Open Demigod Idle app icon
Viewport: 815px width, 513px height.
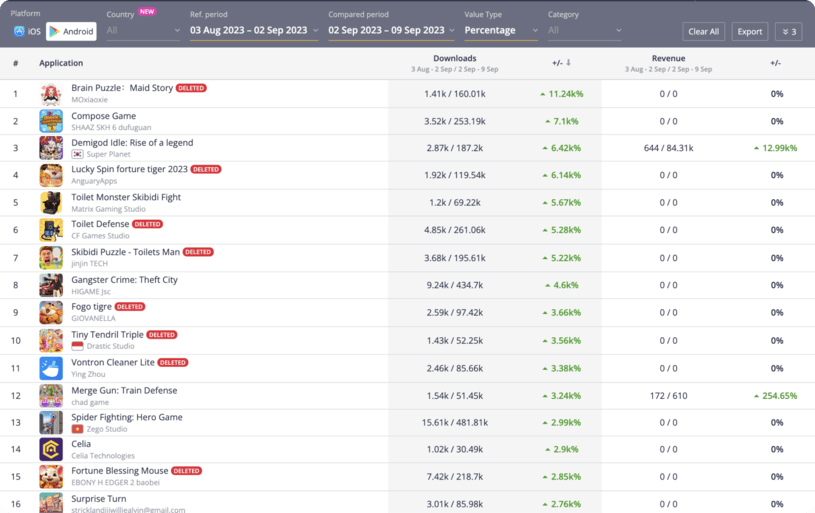51,148
